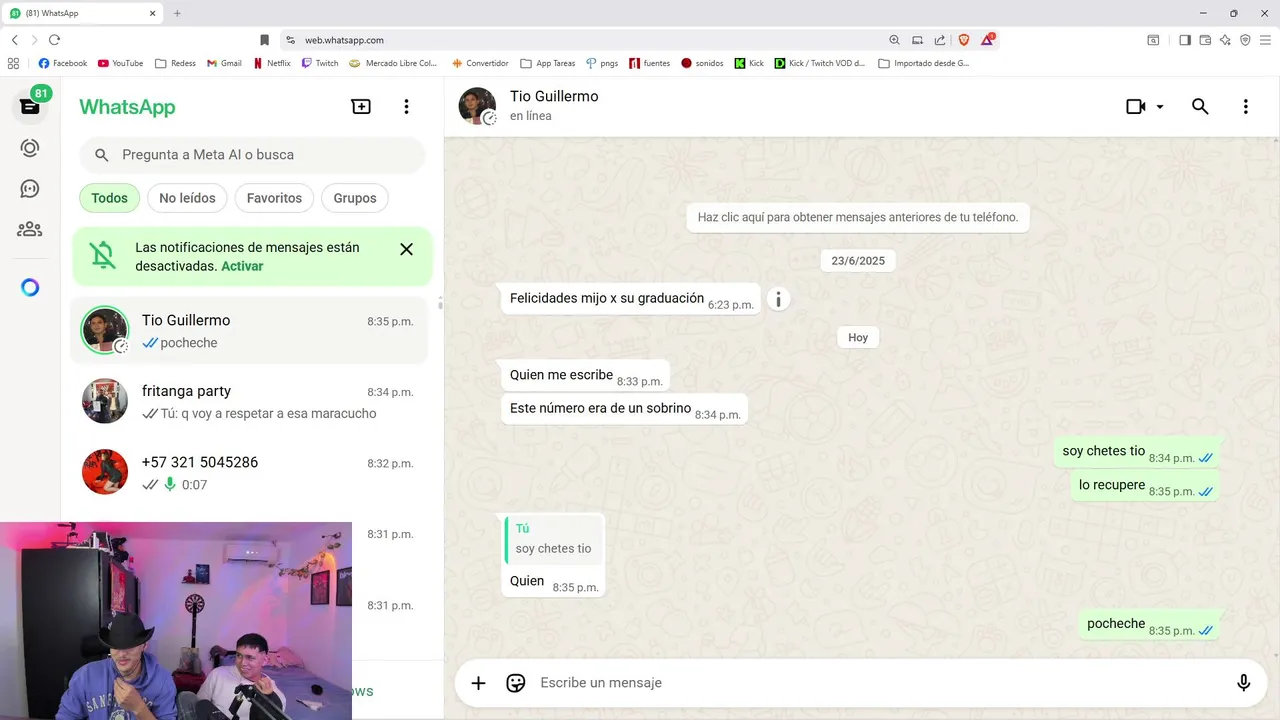Open the Importado desde G... bookmarks folder
The image size is (1280, 720).
tap(924, 63)
